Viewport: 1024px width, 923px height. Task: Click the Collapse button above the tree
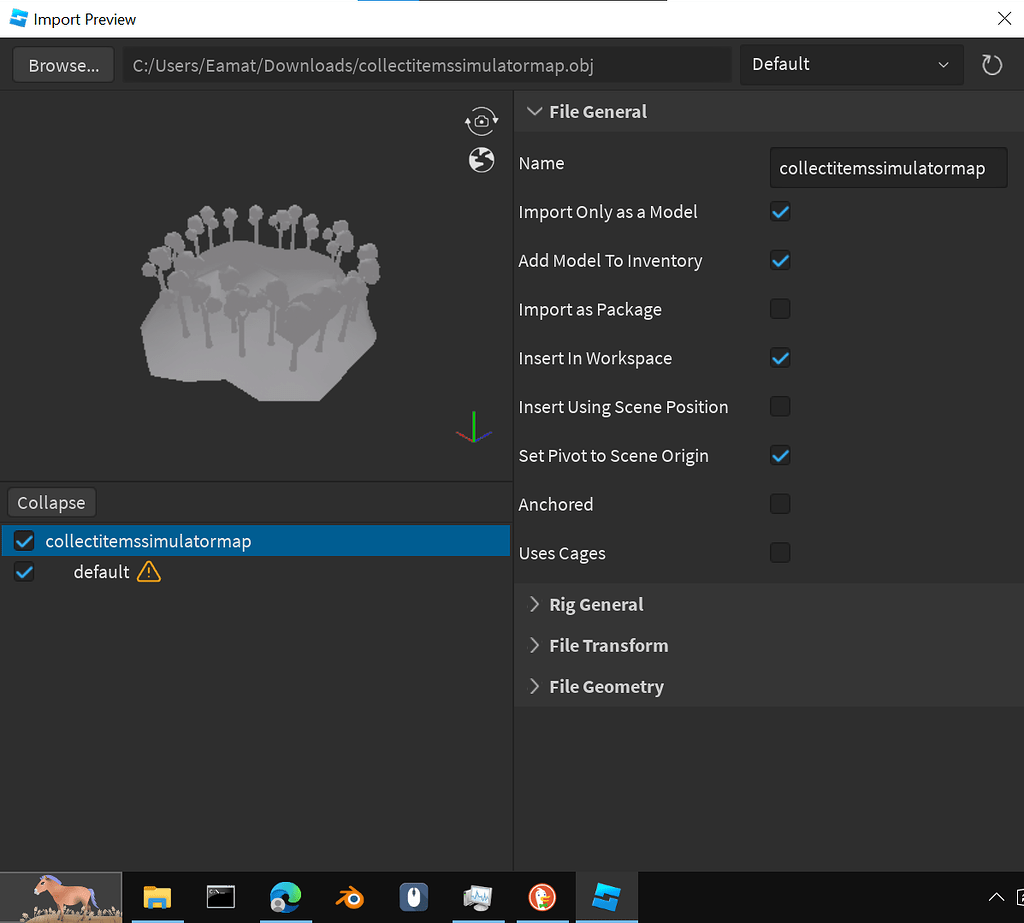click(x=51, y=502)
